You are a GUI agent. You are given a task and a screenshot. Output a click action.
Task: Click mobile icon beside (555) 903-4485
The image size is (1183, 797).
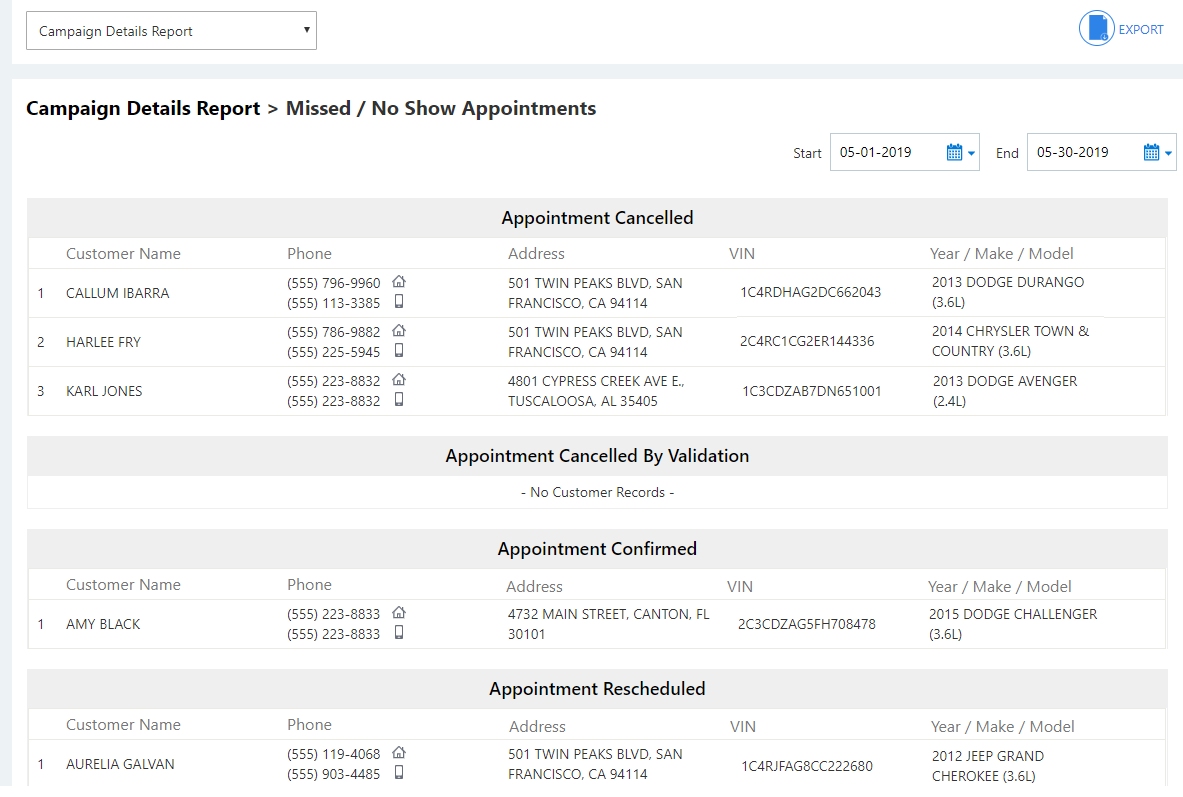click(x=399, y=773)
